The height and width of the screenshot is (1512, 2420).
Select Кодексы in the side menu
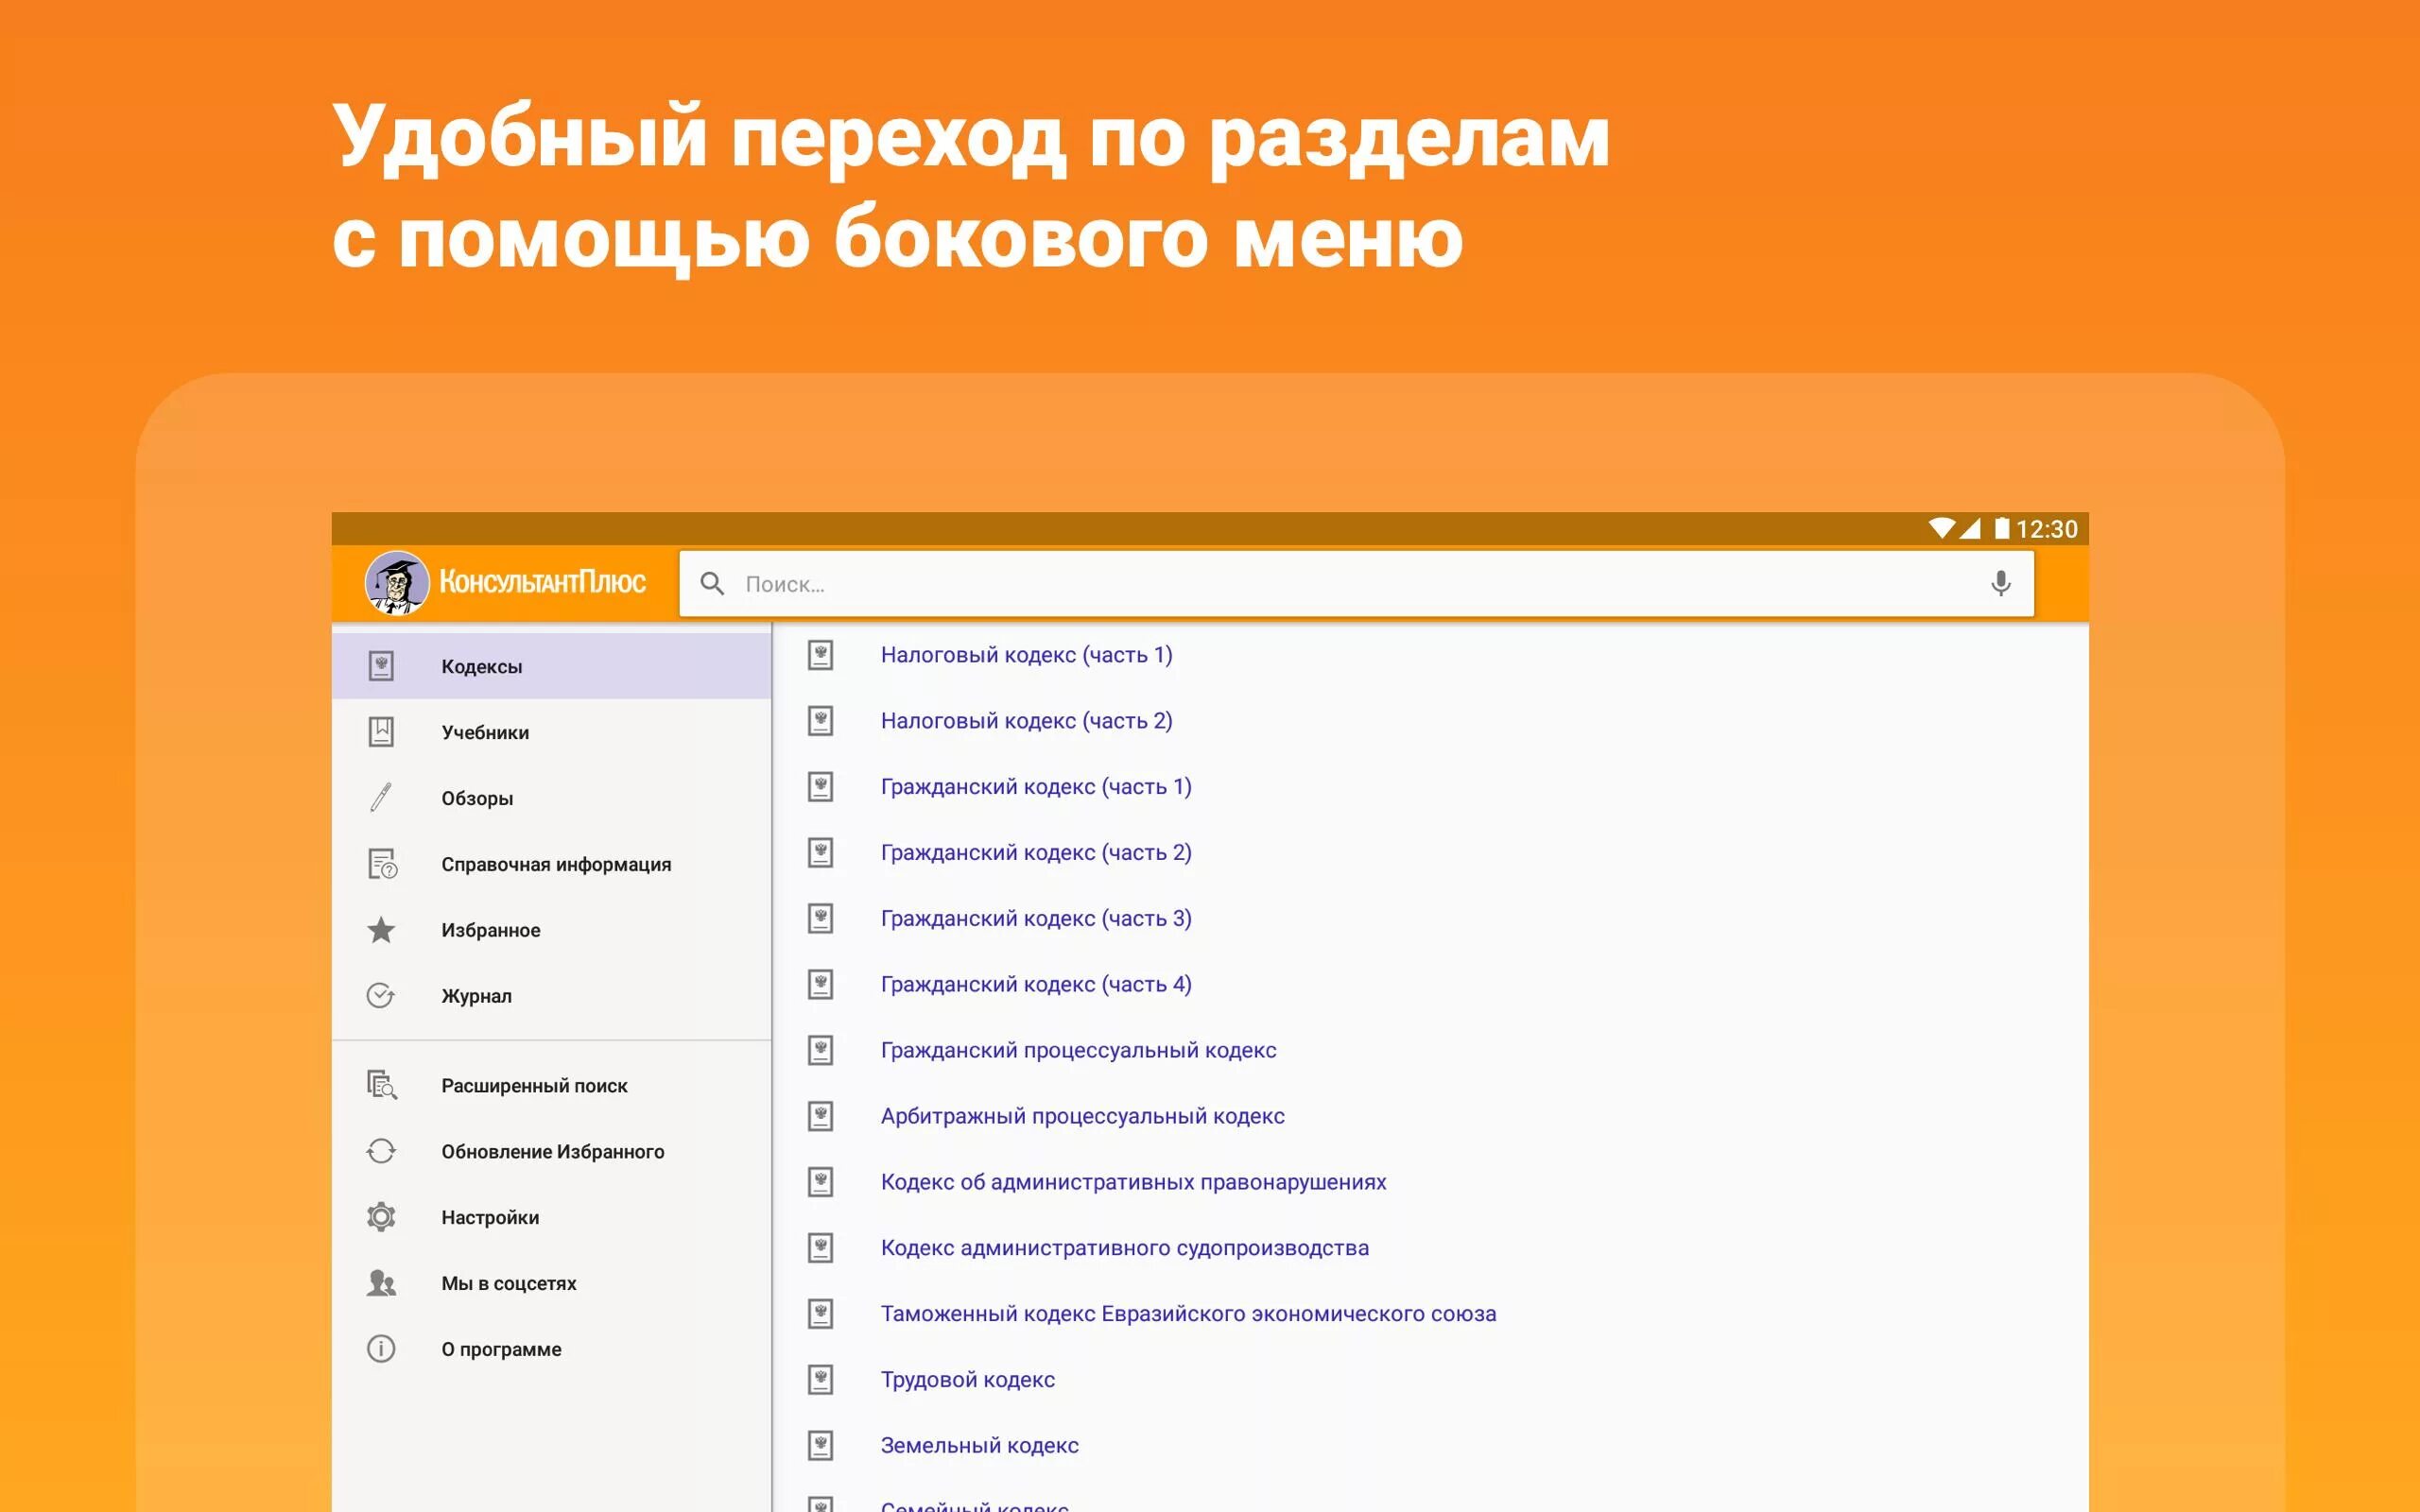click(x=482, y=666)
